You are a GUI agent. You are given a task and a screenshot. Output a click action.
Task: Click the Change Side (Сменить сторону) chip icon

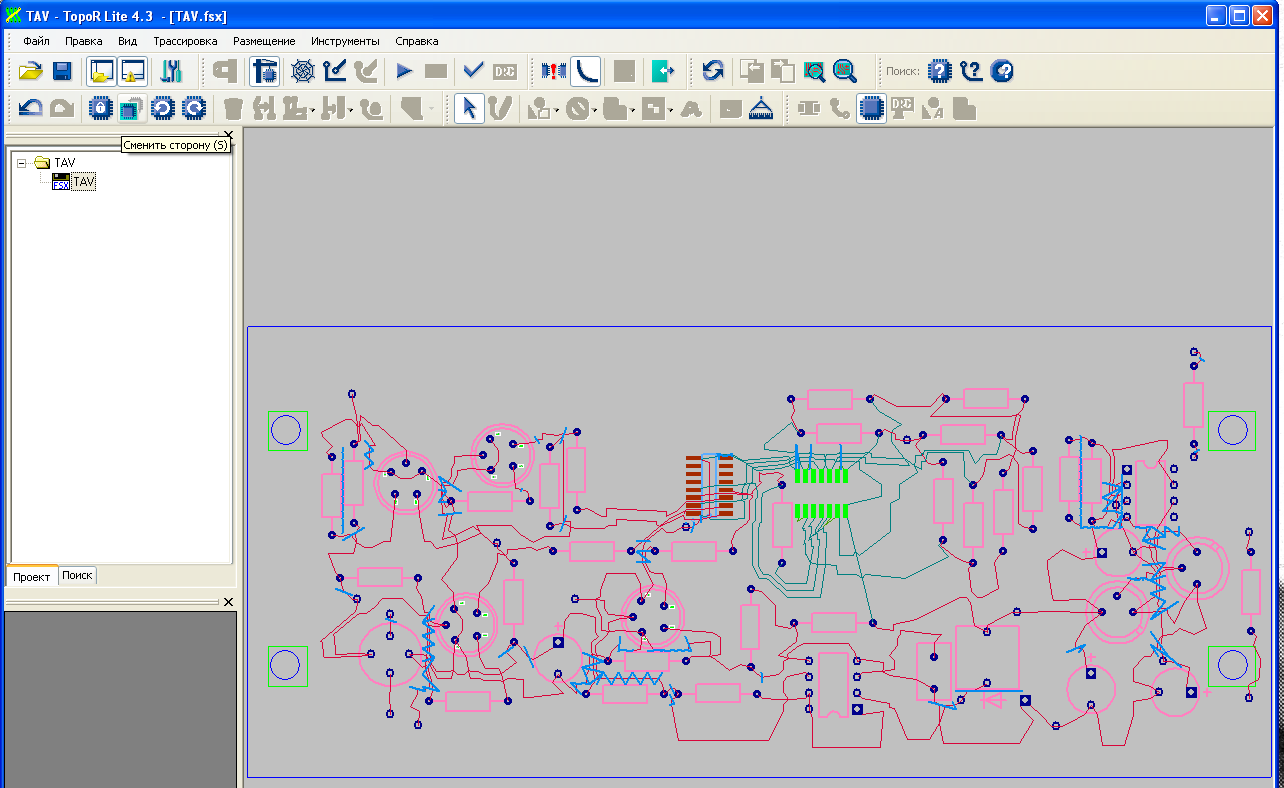pos(131,108)
